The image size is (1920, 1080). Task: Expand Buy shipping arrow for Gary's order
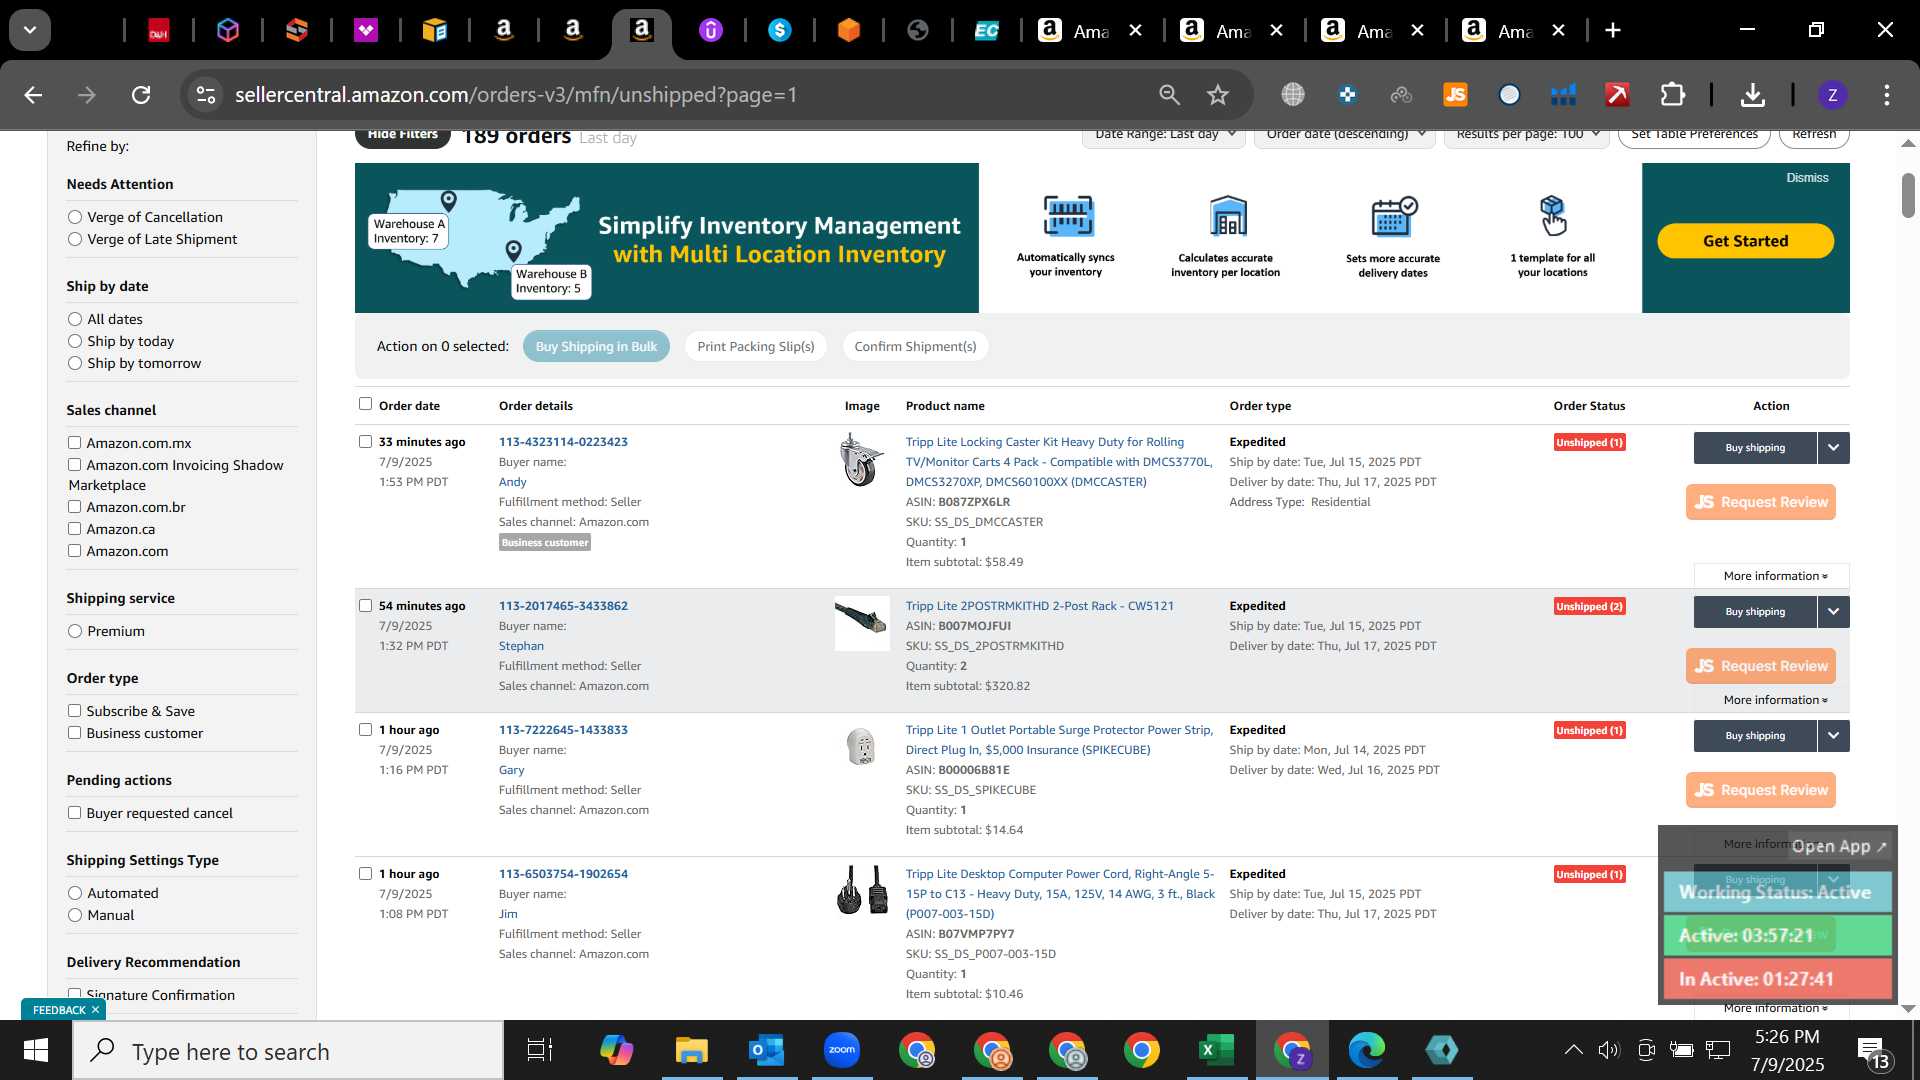coord(1833,736)
